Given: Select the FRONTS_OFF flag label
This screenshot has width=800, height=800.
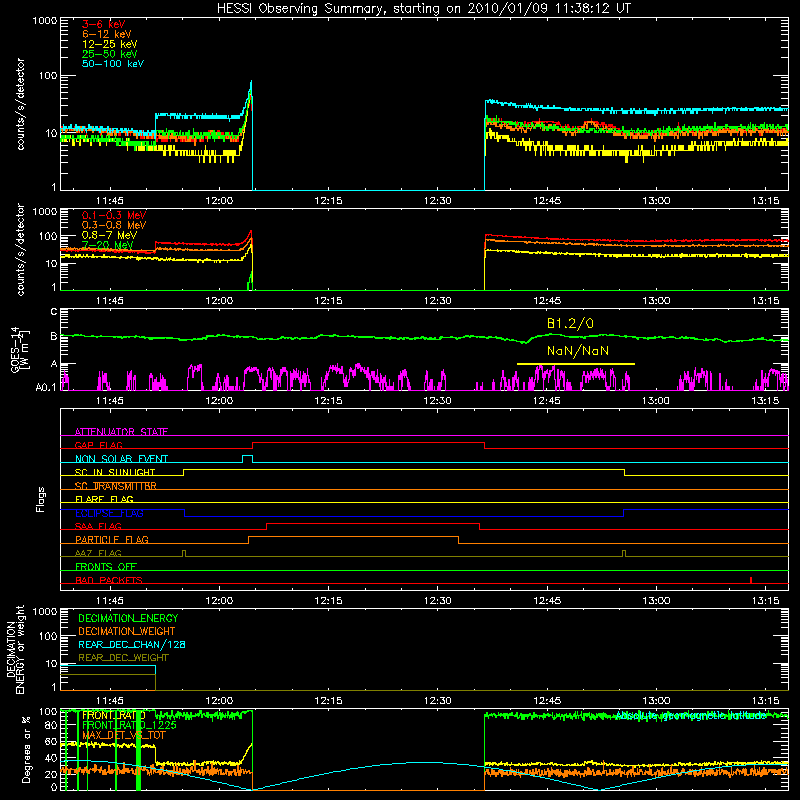Looking at the screenshot, I should [x=106, y=566].
